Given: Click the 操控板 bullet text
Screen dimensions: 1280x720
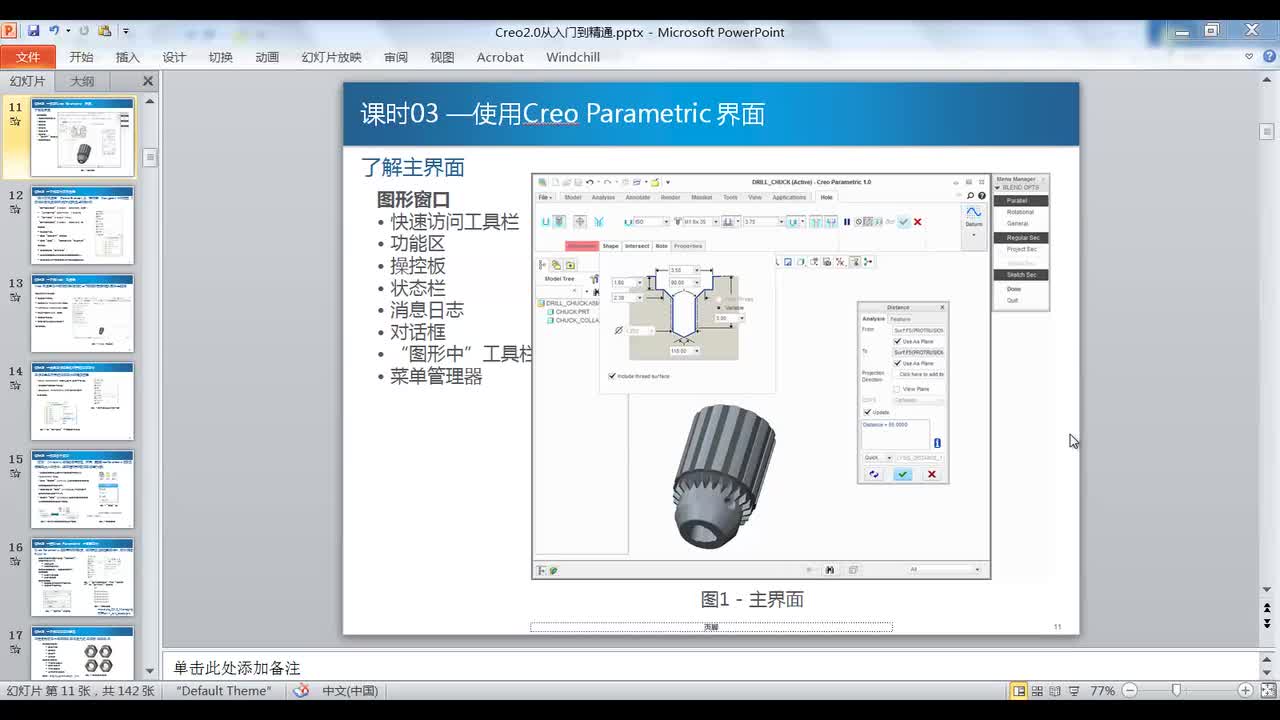Looking at the screenshot, I should (417, 266).
